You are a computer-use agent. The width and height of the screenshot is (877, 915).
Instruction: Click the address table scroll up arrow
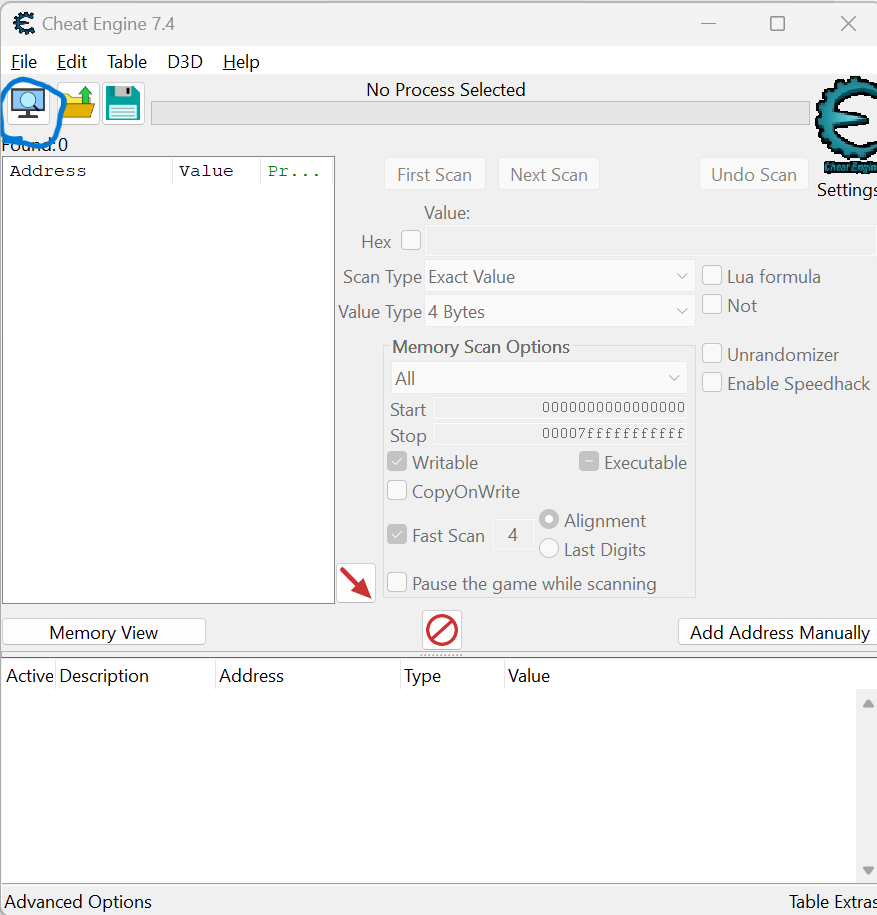tap(868, 703)
